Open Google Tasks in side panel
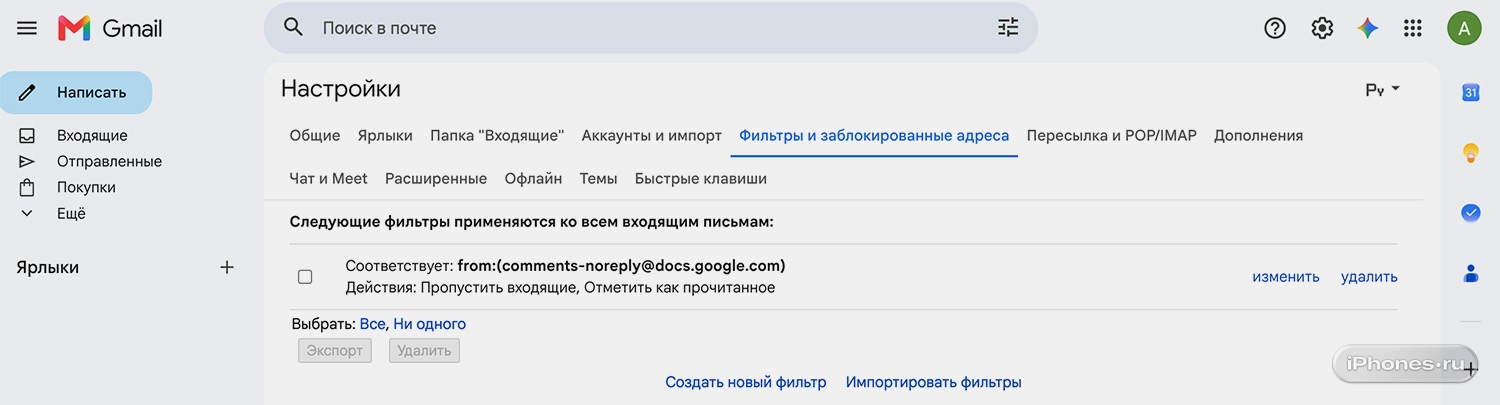Screen dimensions: 1500x405 click(1471, 212)
